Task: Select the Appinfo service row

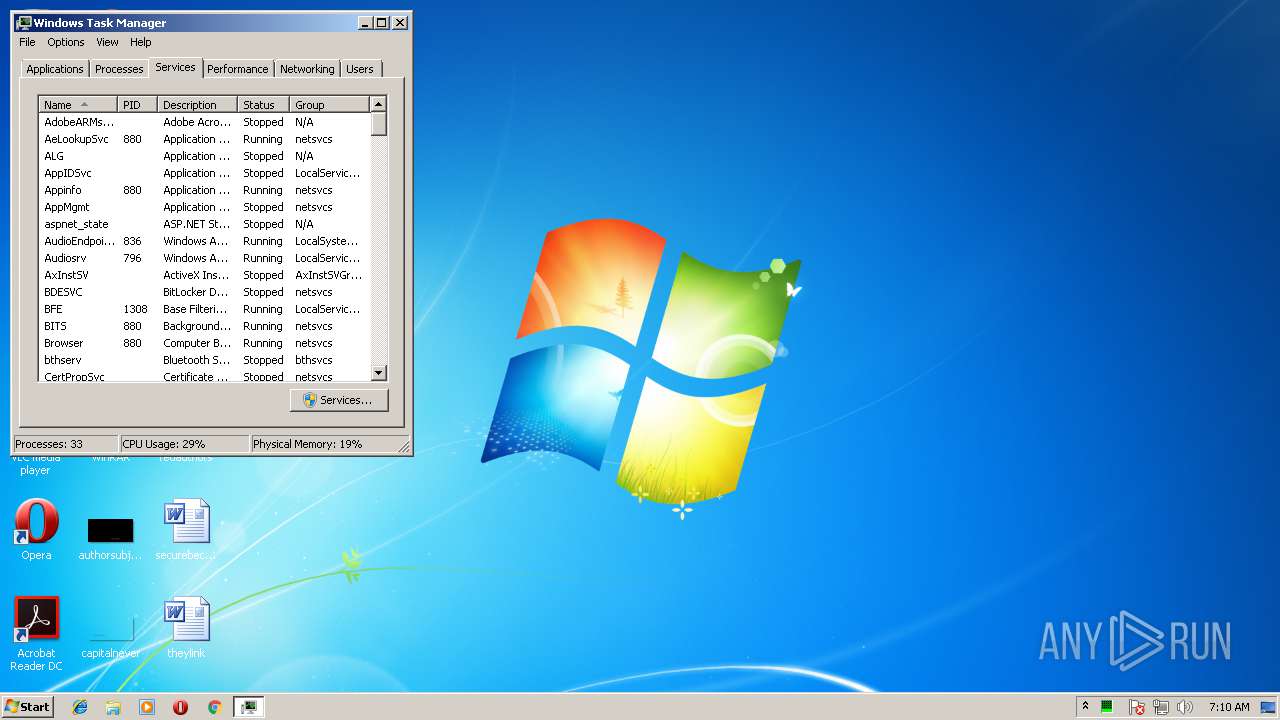Action: tap(204, 190)
